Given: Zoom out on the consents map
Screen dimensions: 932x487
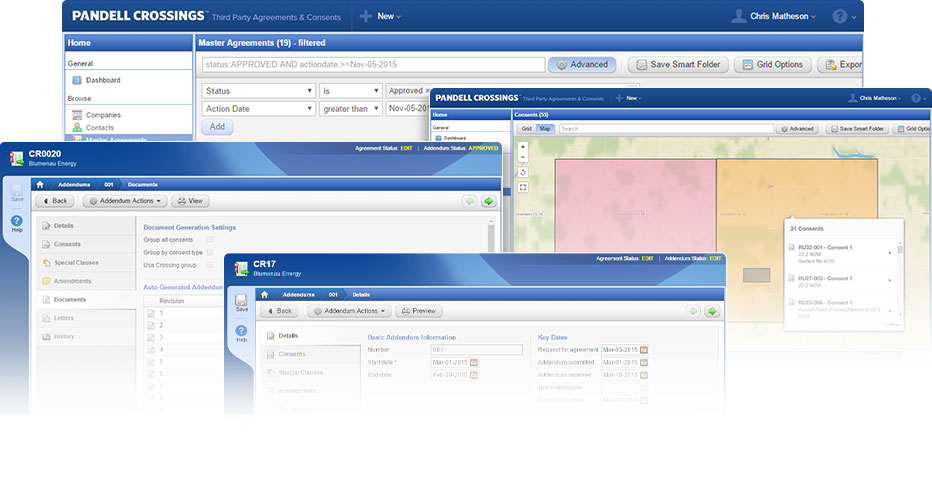Looking at the screenshot, I should [x=522, y=157].
